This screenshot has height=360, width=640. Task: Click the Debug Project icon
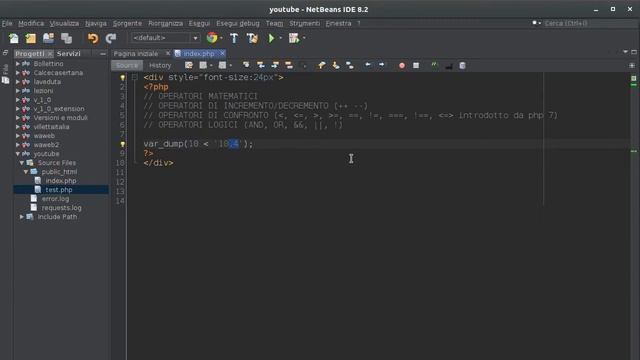tap(294, 38)
